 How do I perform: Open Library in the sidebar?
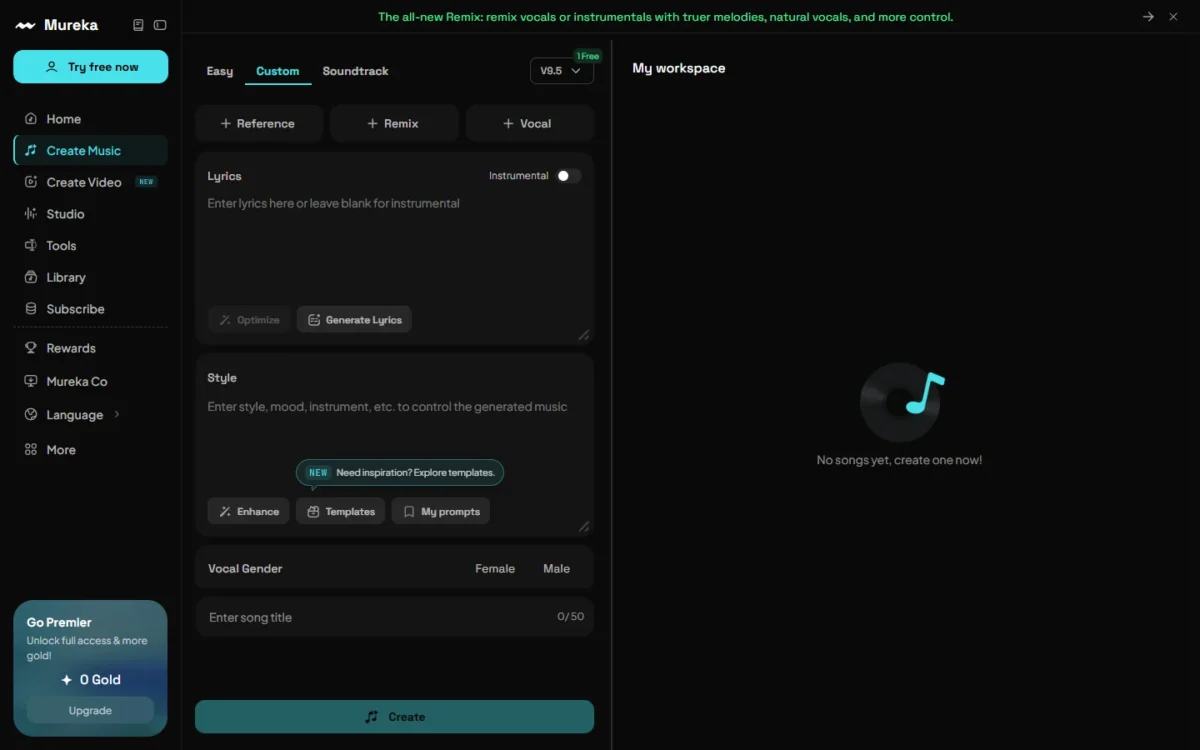[x=66, y=277]
